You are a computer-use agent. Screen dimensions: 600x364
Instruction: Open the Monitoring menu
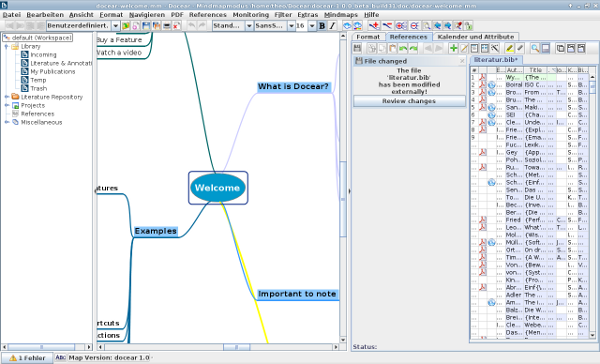pos(251,15)
